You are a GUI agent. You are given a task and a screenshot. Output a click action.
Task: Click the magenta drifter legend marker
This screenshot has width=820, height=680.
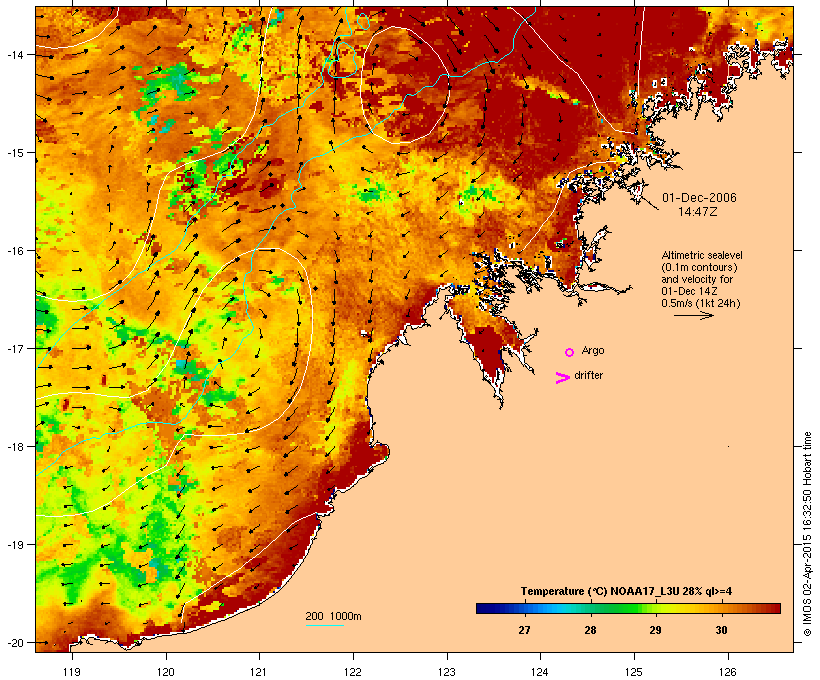click(562, 378)
